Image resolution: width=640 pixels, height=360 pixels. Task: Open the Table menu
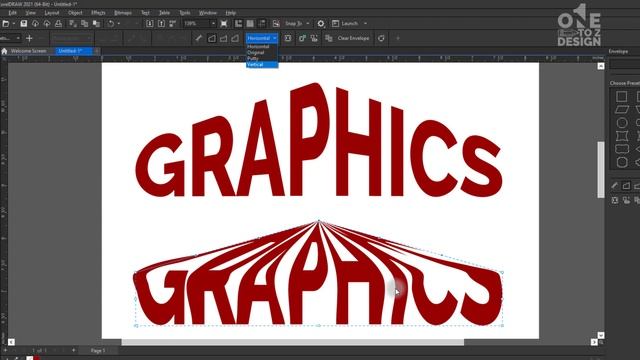[x=164, y=13]
